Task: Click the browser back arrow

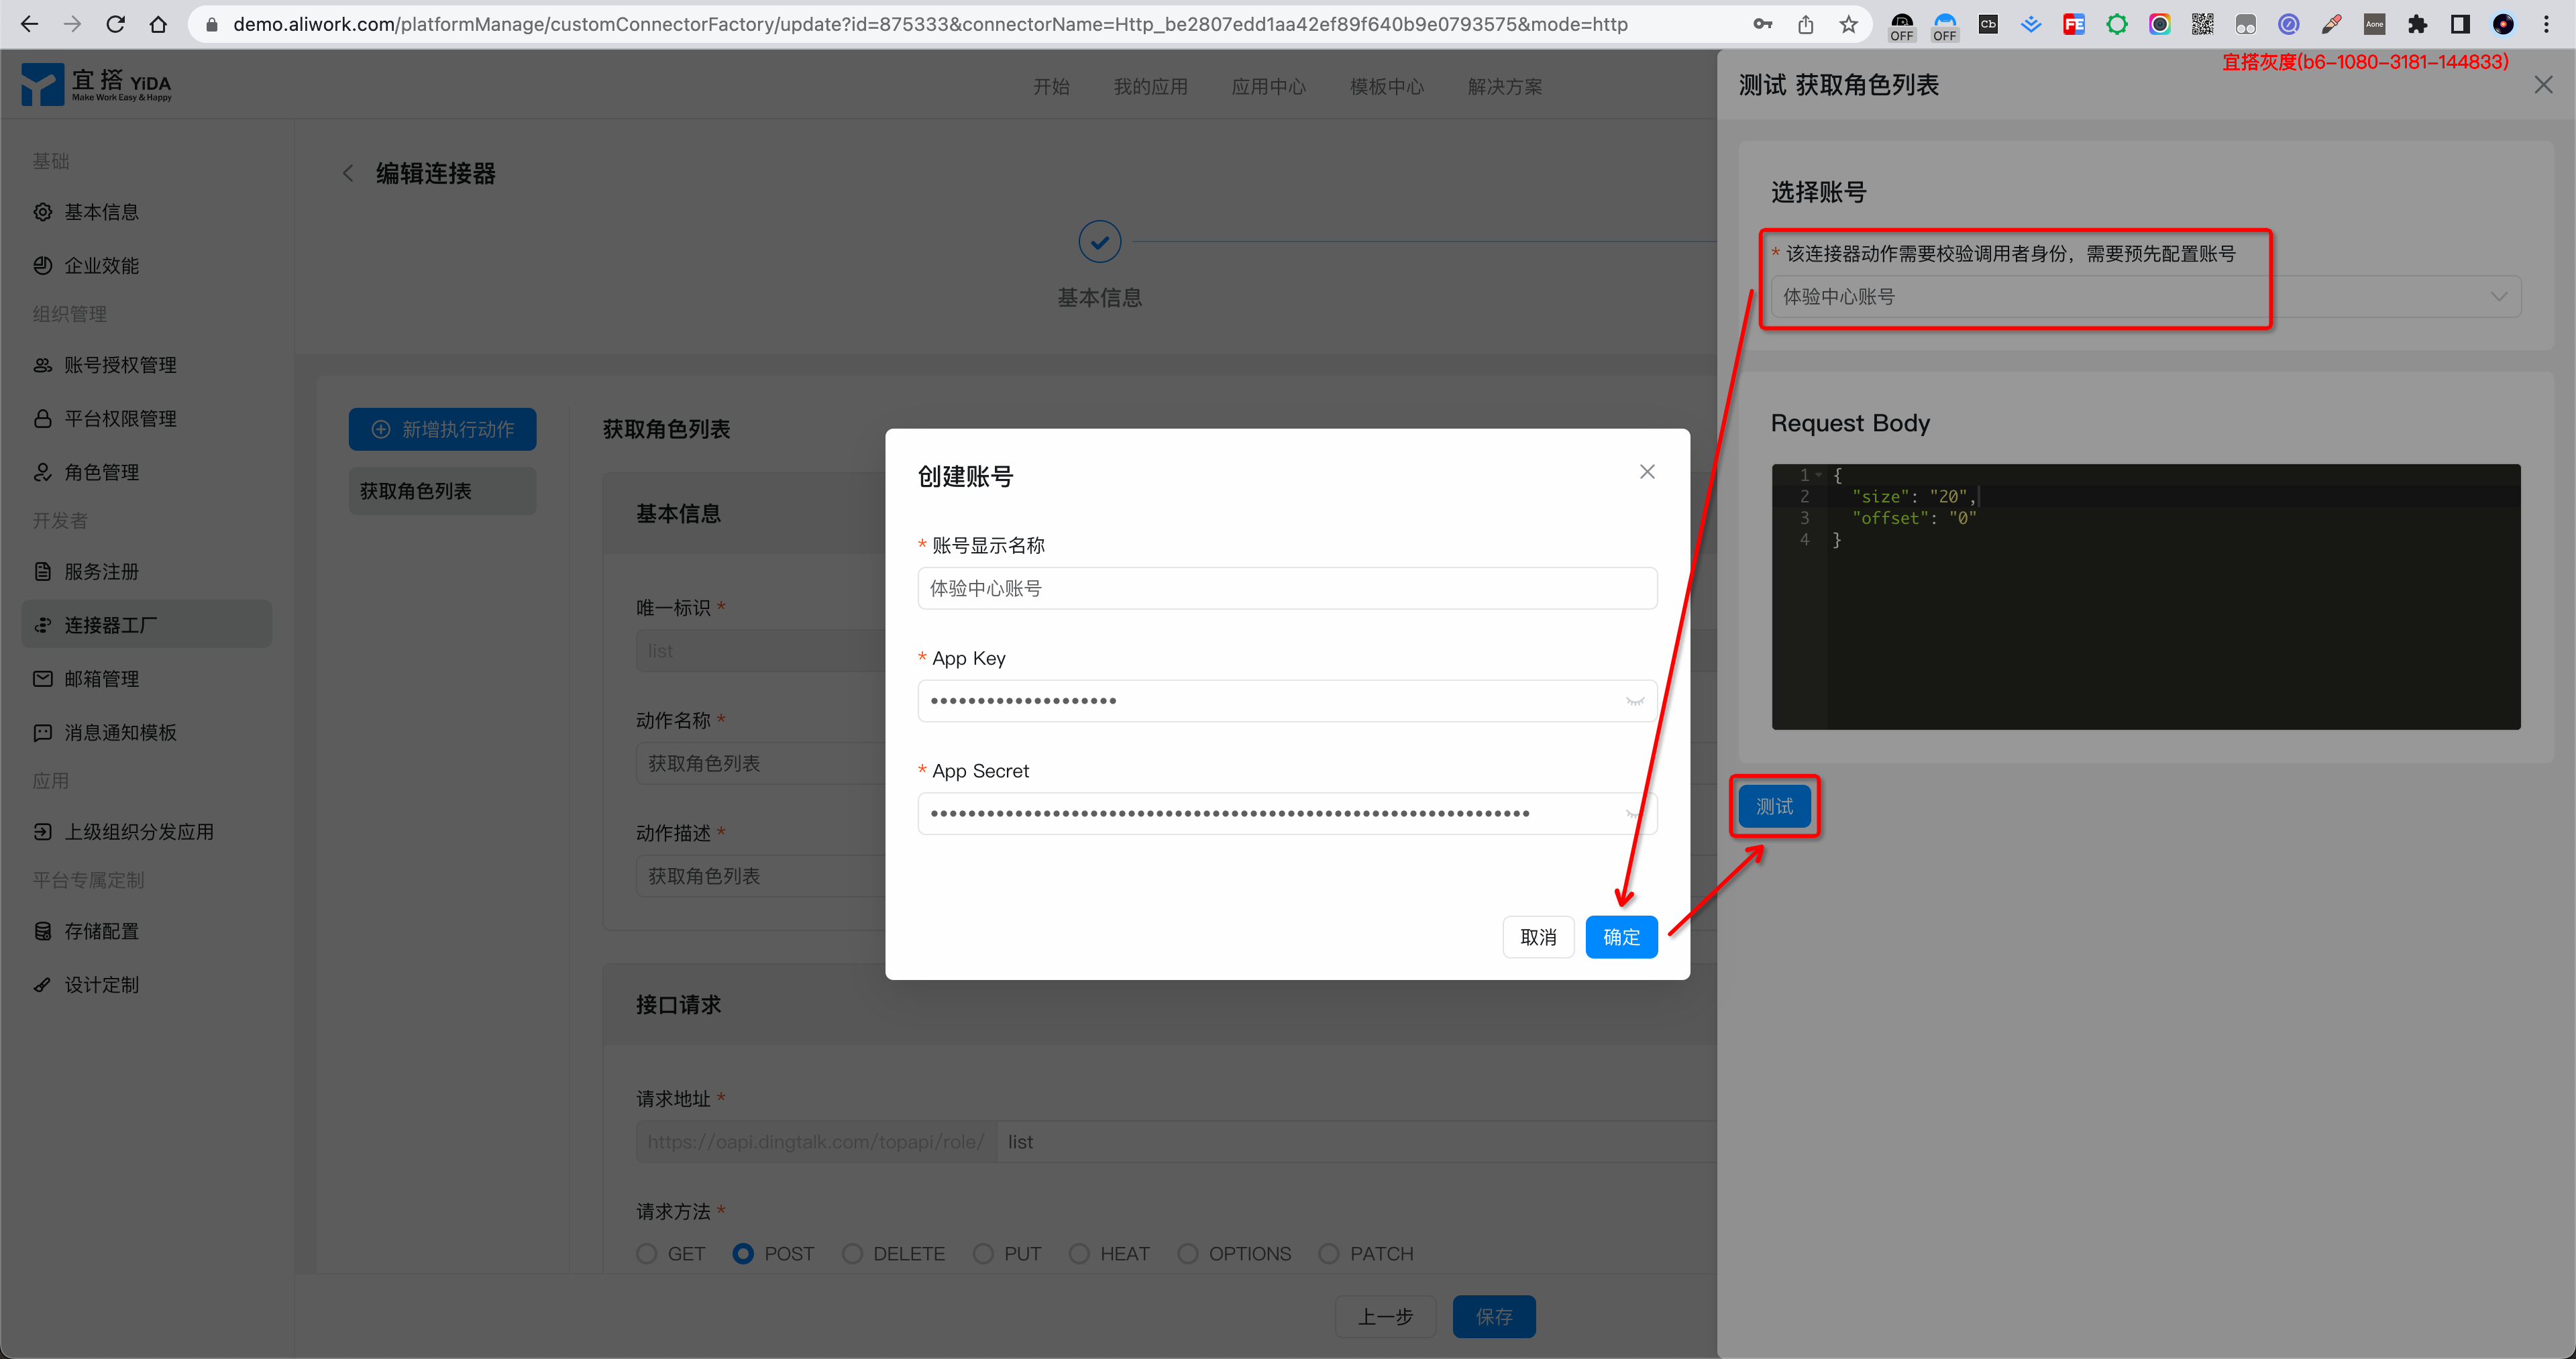Action: coord(29,24)
